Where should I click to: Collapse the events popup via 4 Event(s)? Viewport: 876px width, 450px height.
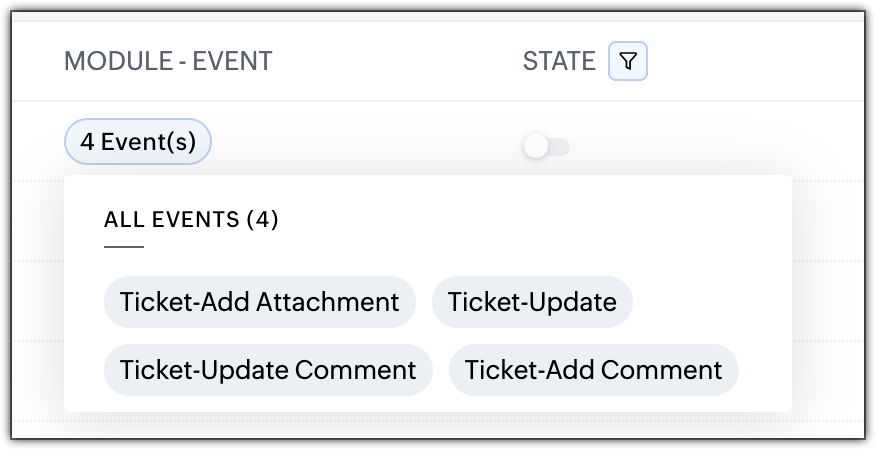[138, 143]
